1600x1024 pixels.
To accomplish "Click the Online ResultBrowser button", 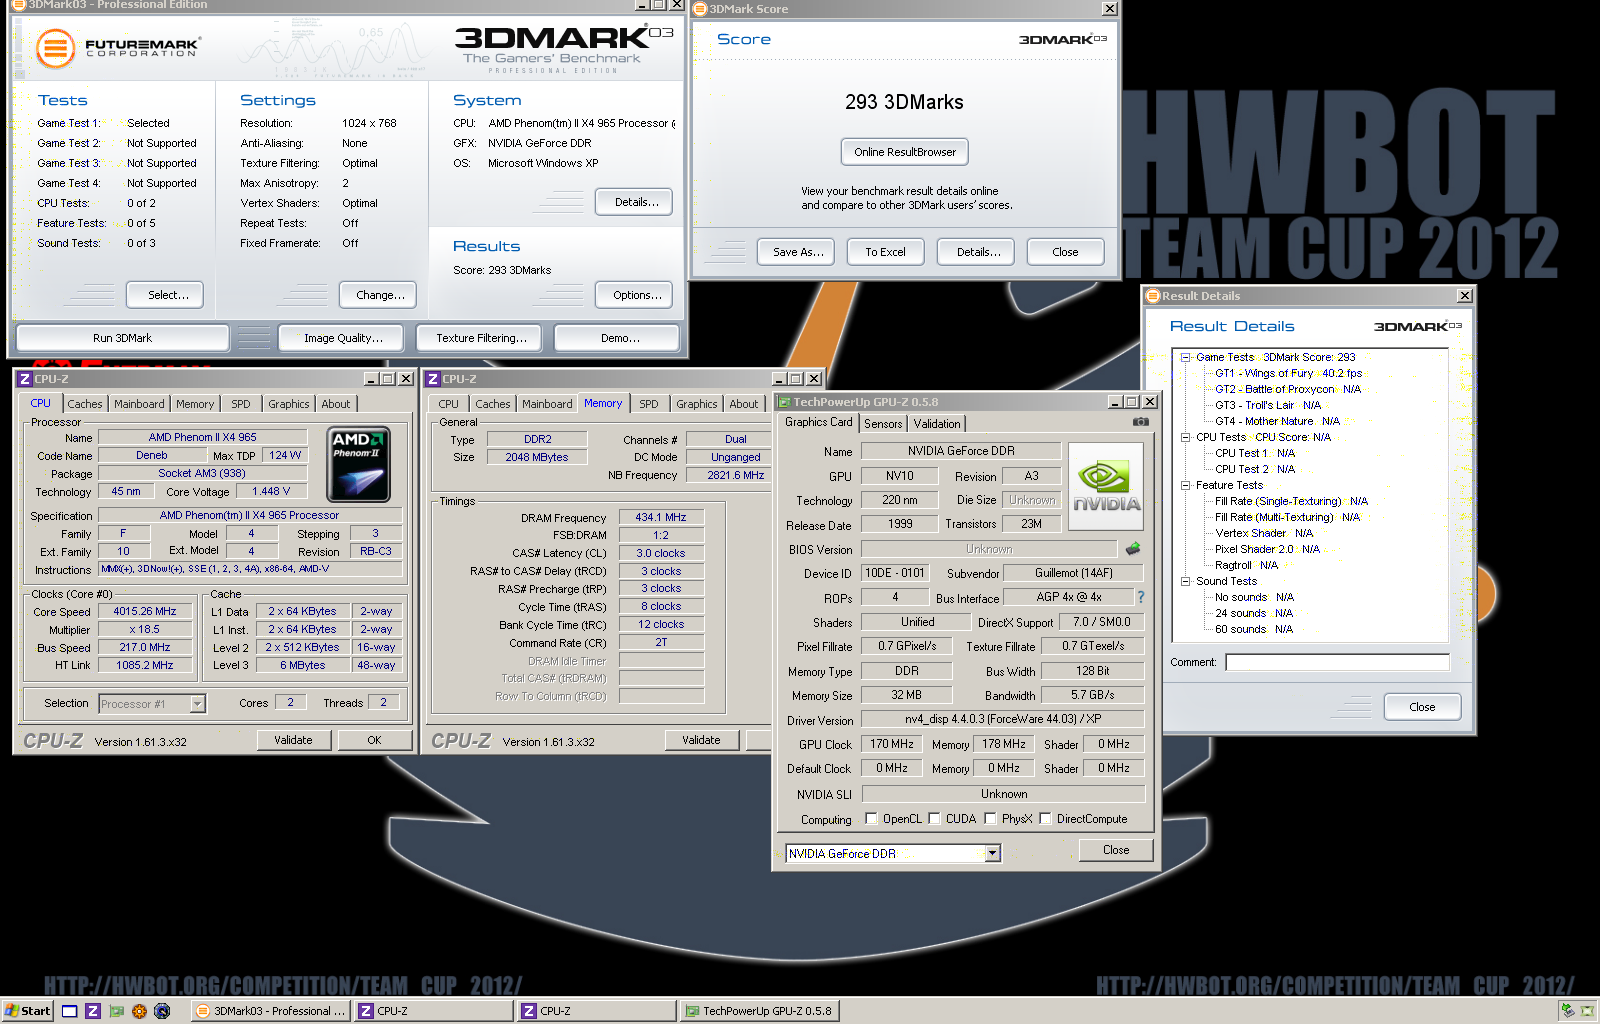I will tap(905, 152).
